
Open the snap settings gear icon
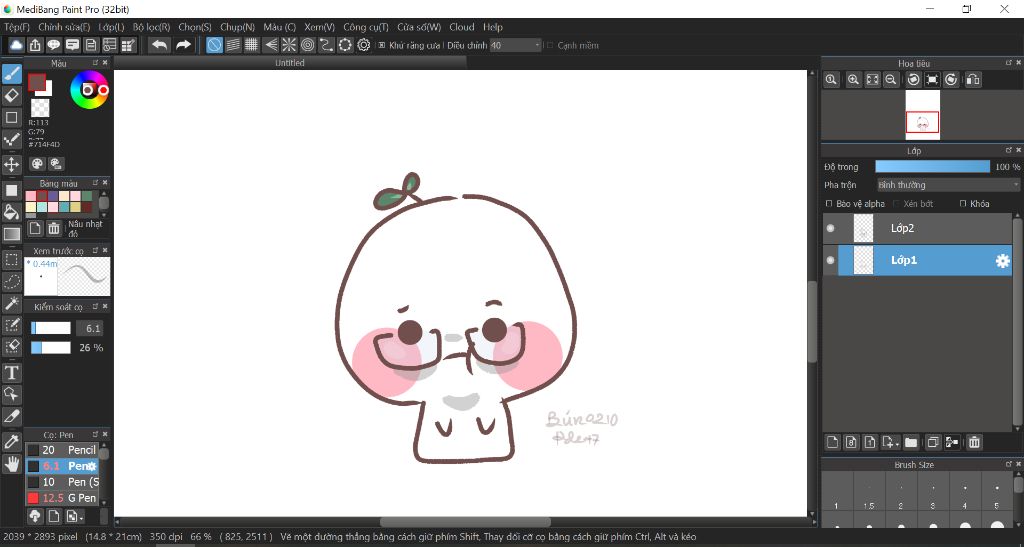coord(364,45)
